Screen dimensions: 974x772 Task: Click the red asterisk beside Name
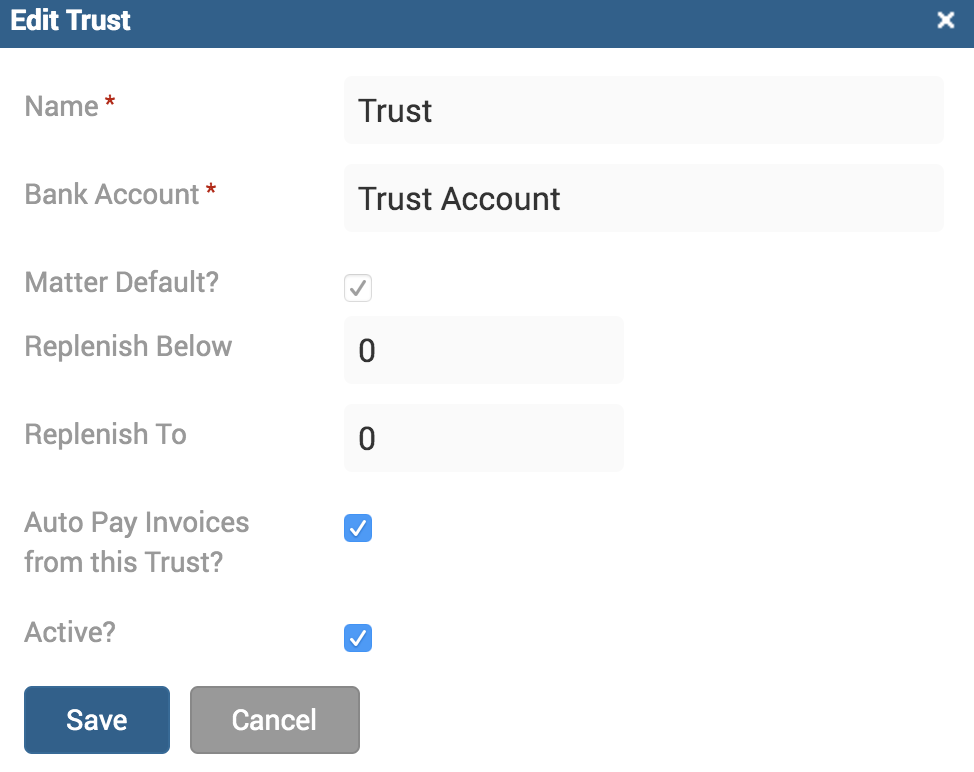click(110, 101)
